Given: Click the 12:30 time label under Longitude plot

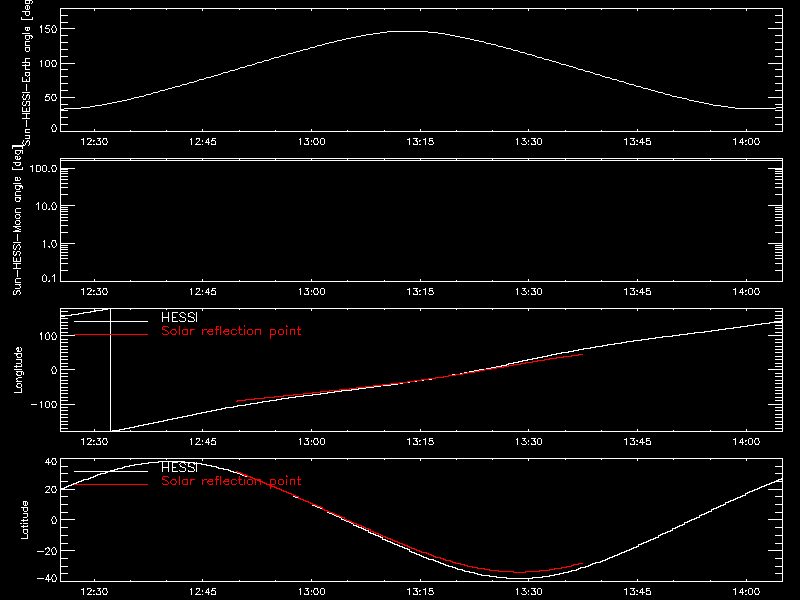Looking at the screenshot, I should click(x=94, y=442).
